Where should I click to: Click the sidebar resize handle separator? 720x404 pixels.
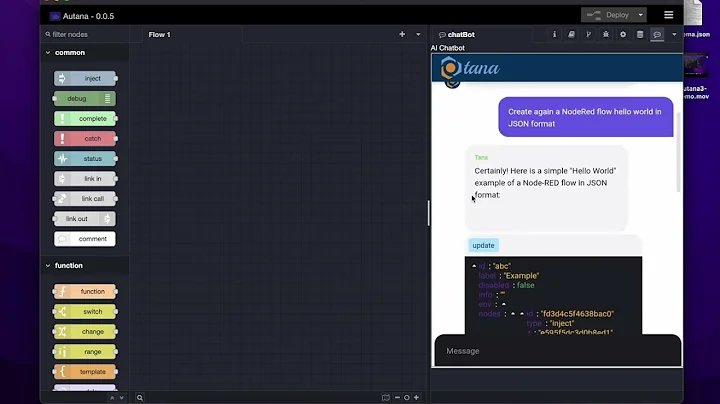point(428,213)
